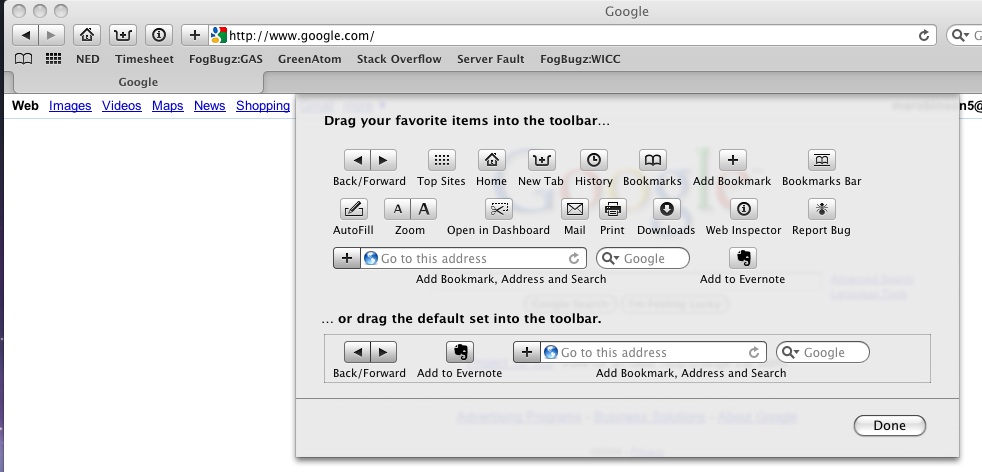982x472 pixels.
Task: Select the Report Bug item
Action: point(822,209)
